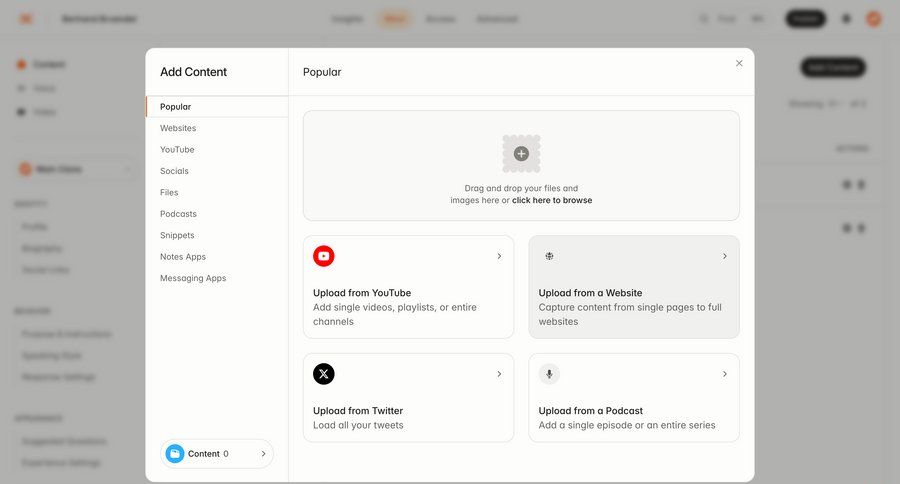This screenshot has height=484, width=900.
Task: Click the 'click here to browse' link
Action: pos(552,200)
